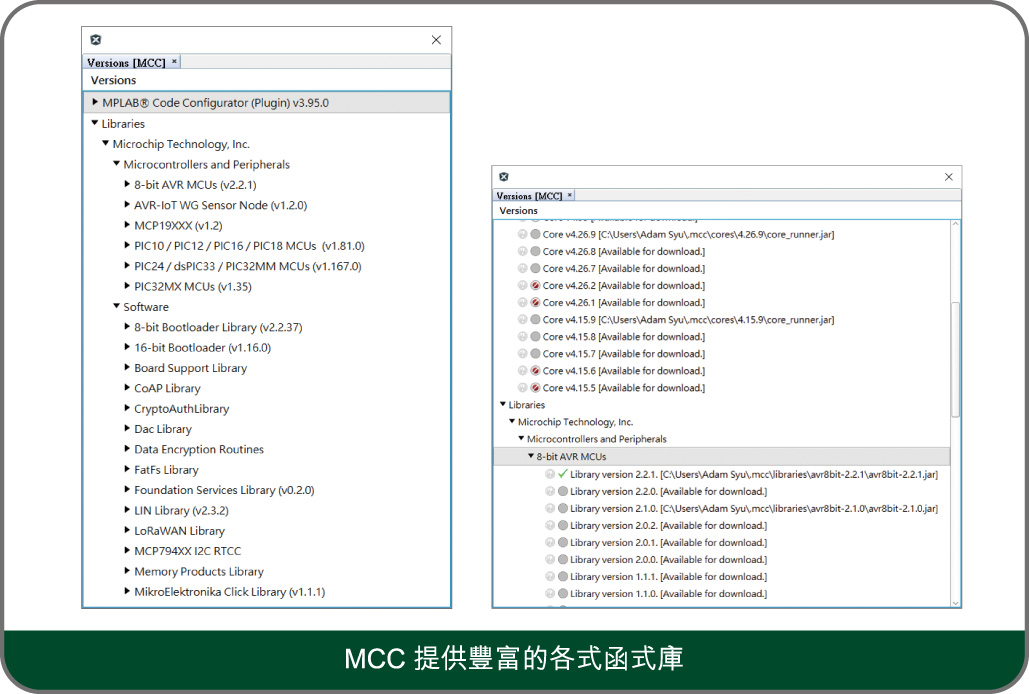Image resolution: width=1029 pixels, height=694 pixels.
Task: Click the scroll down arrow in the right panel
Action: click(x=955, y=602)
